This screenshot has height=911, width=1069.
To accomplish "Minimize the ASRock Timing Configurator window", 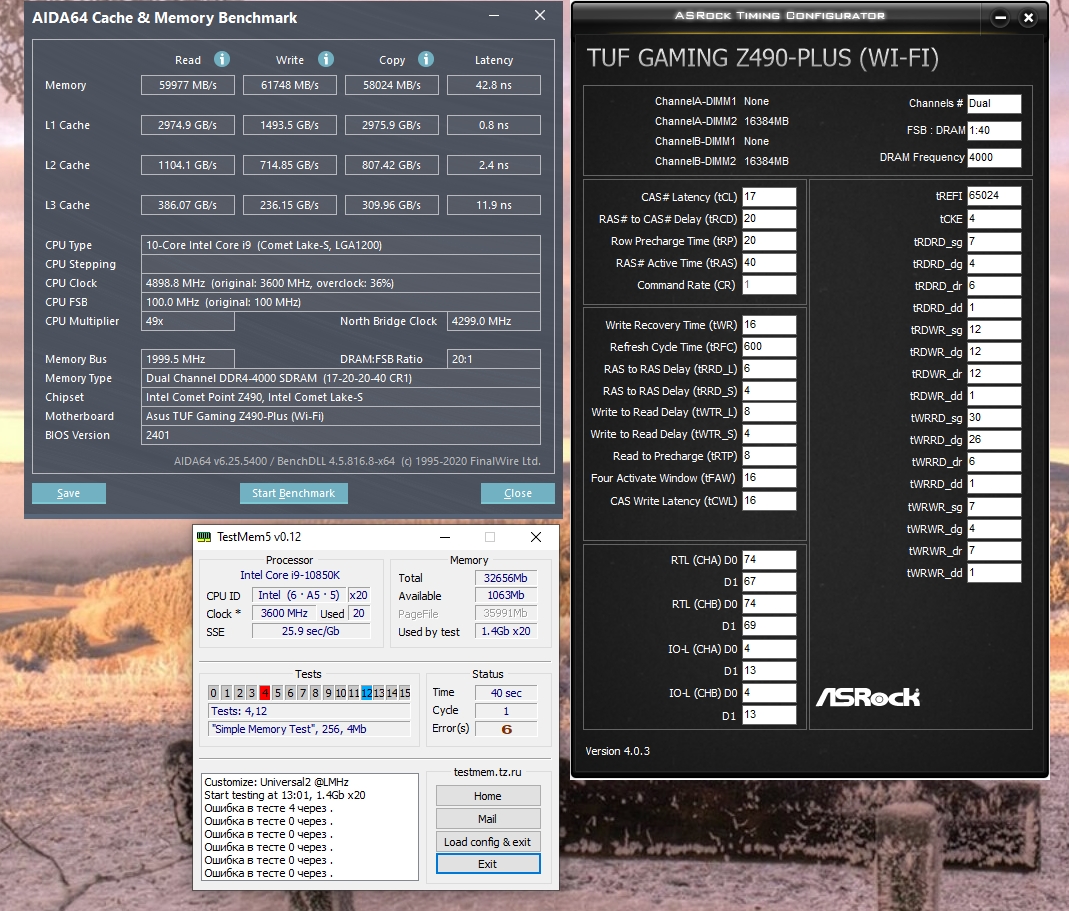I will (1000, 18).
